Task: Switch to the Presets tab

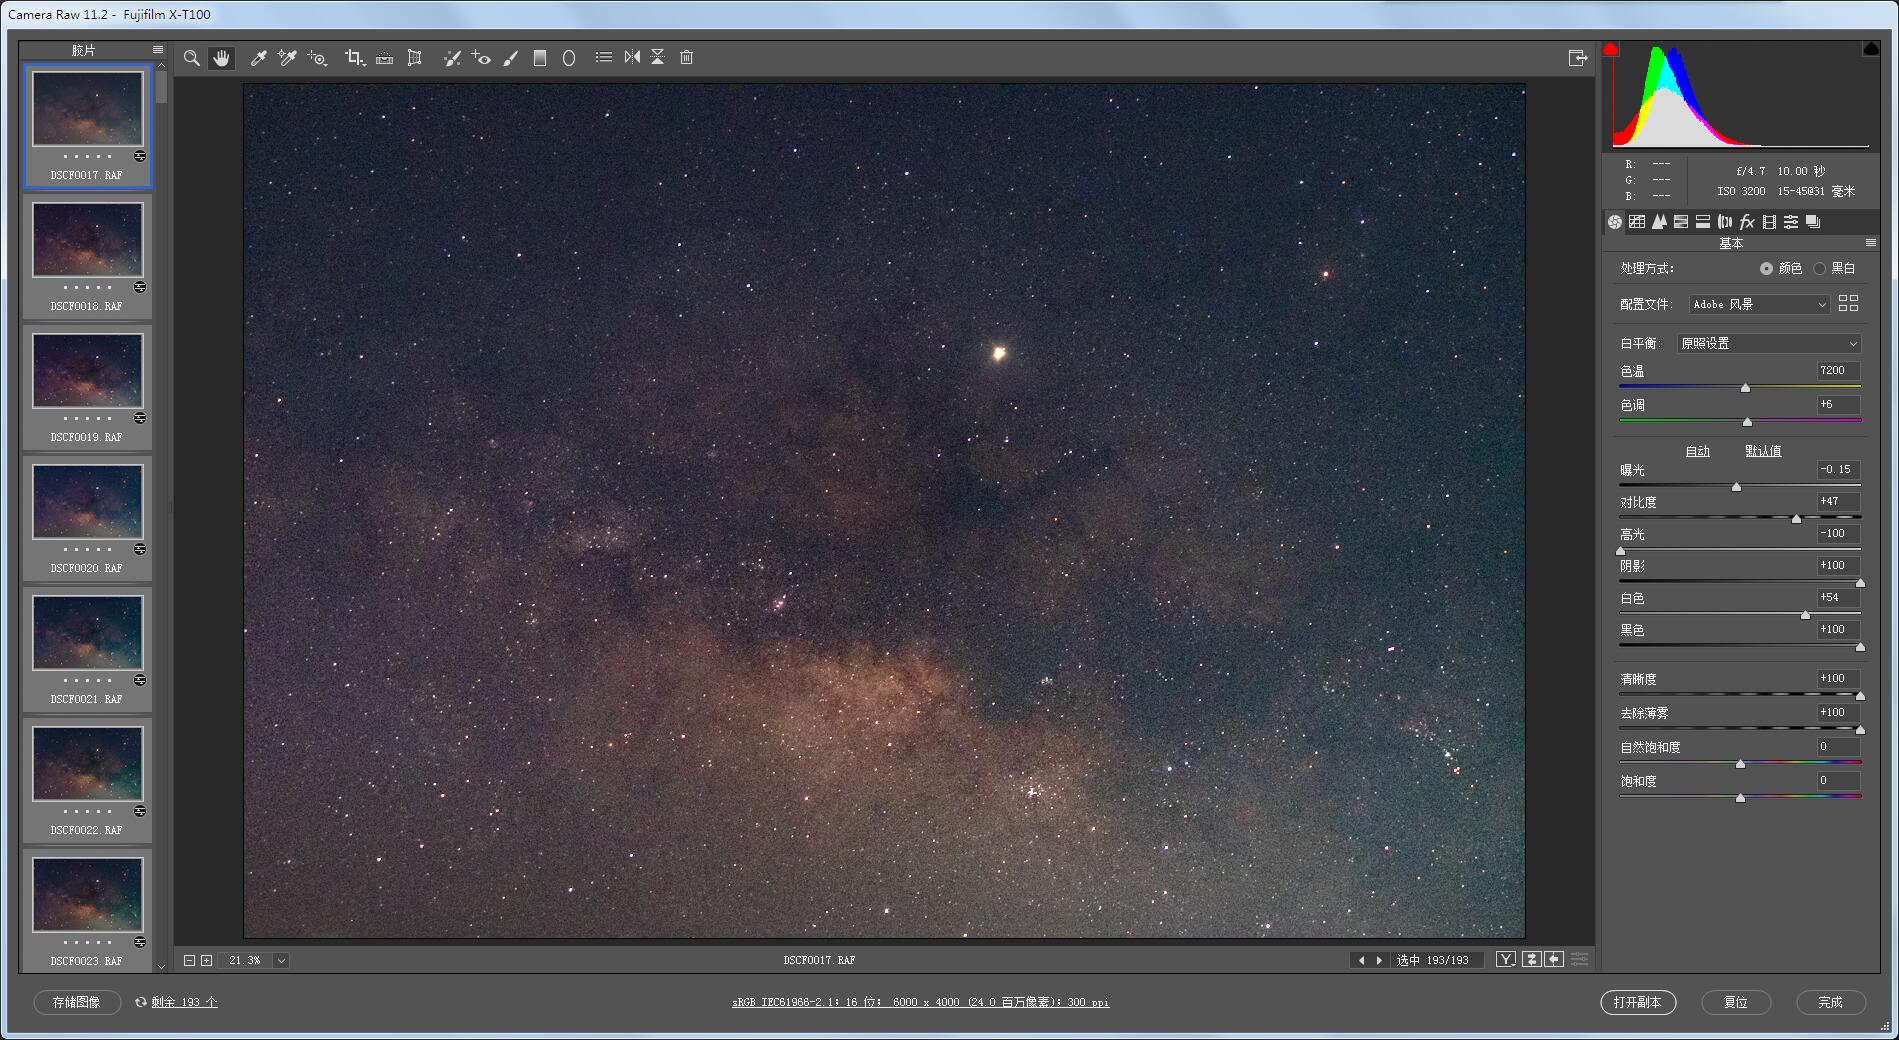Action: pyautogui.click(x=1791, y=222)
